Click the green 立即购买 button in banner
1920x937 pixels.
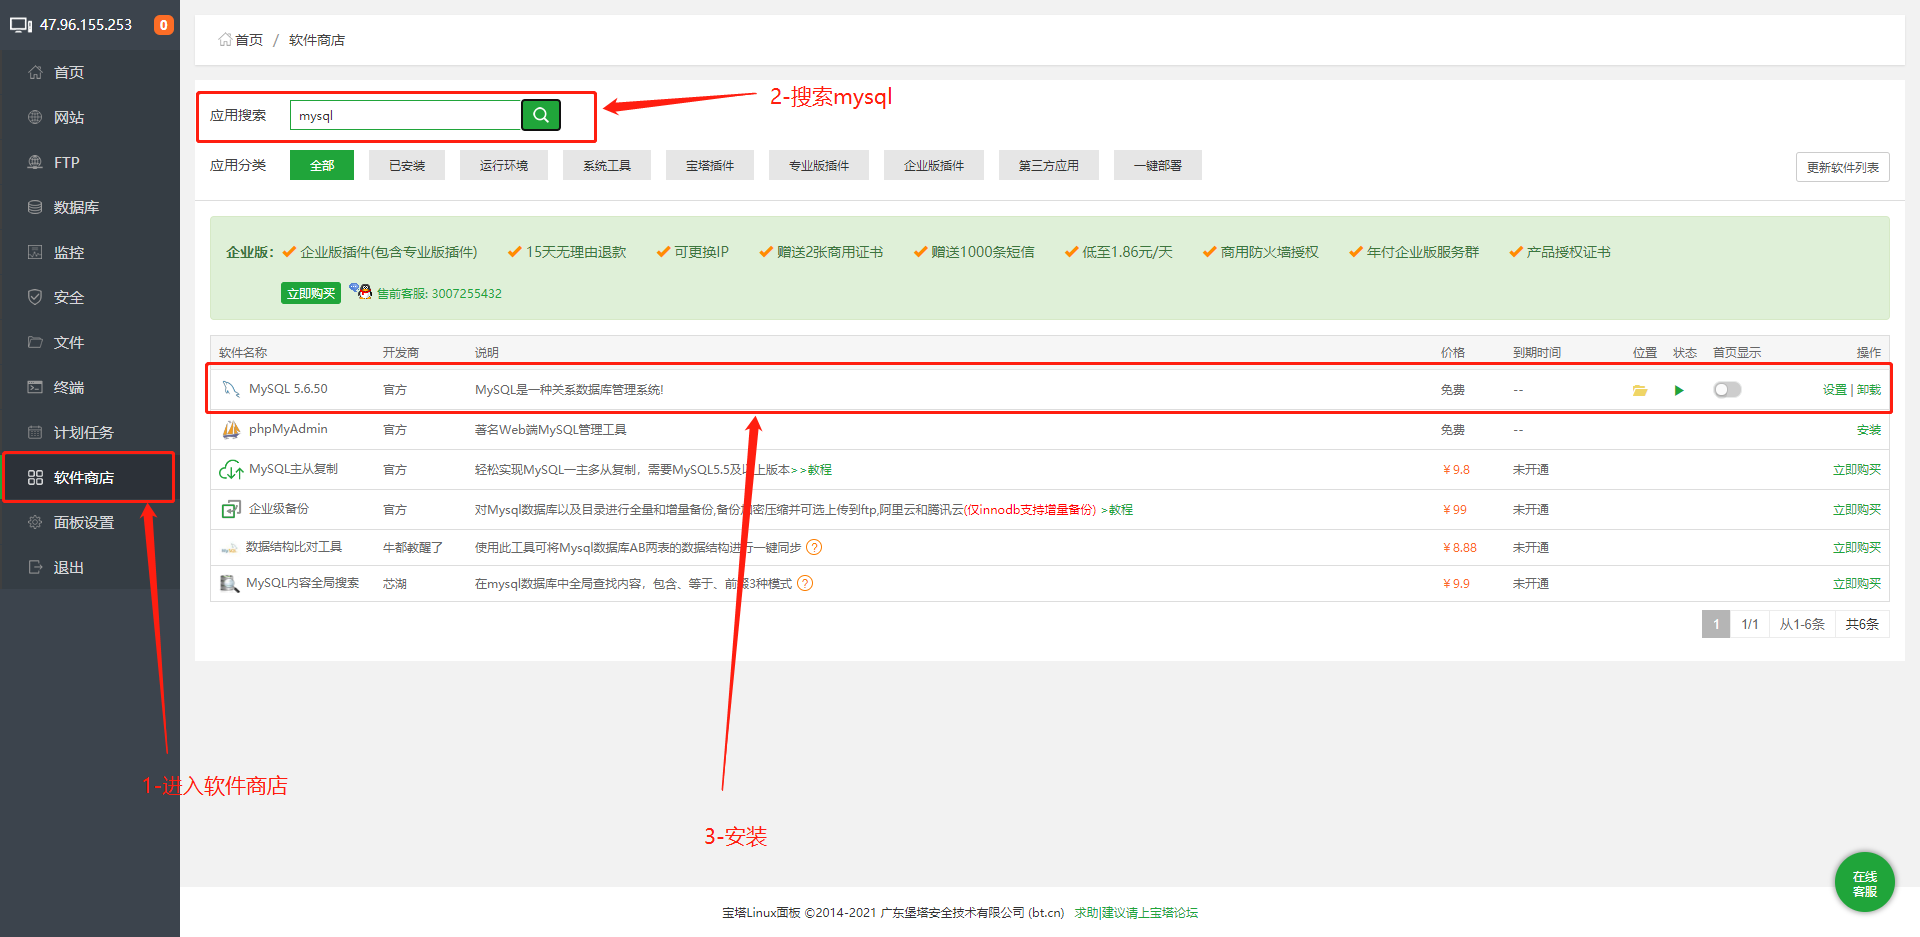tap(311, 293)
